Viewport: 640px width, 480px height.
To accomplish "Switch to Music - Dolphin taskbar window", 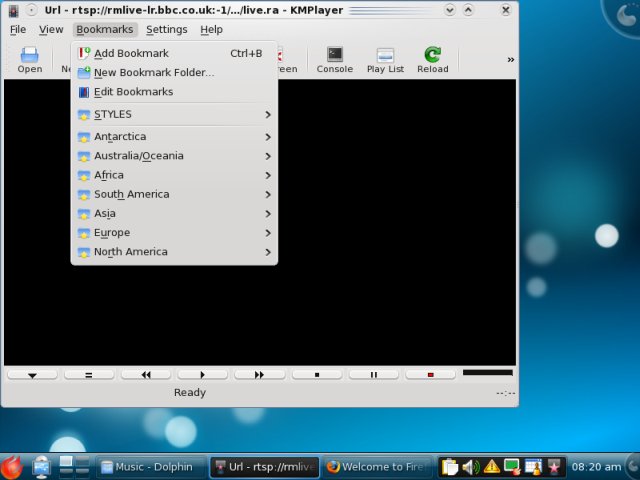I will (150, 467).
